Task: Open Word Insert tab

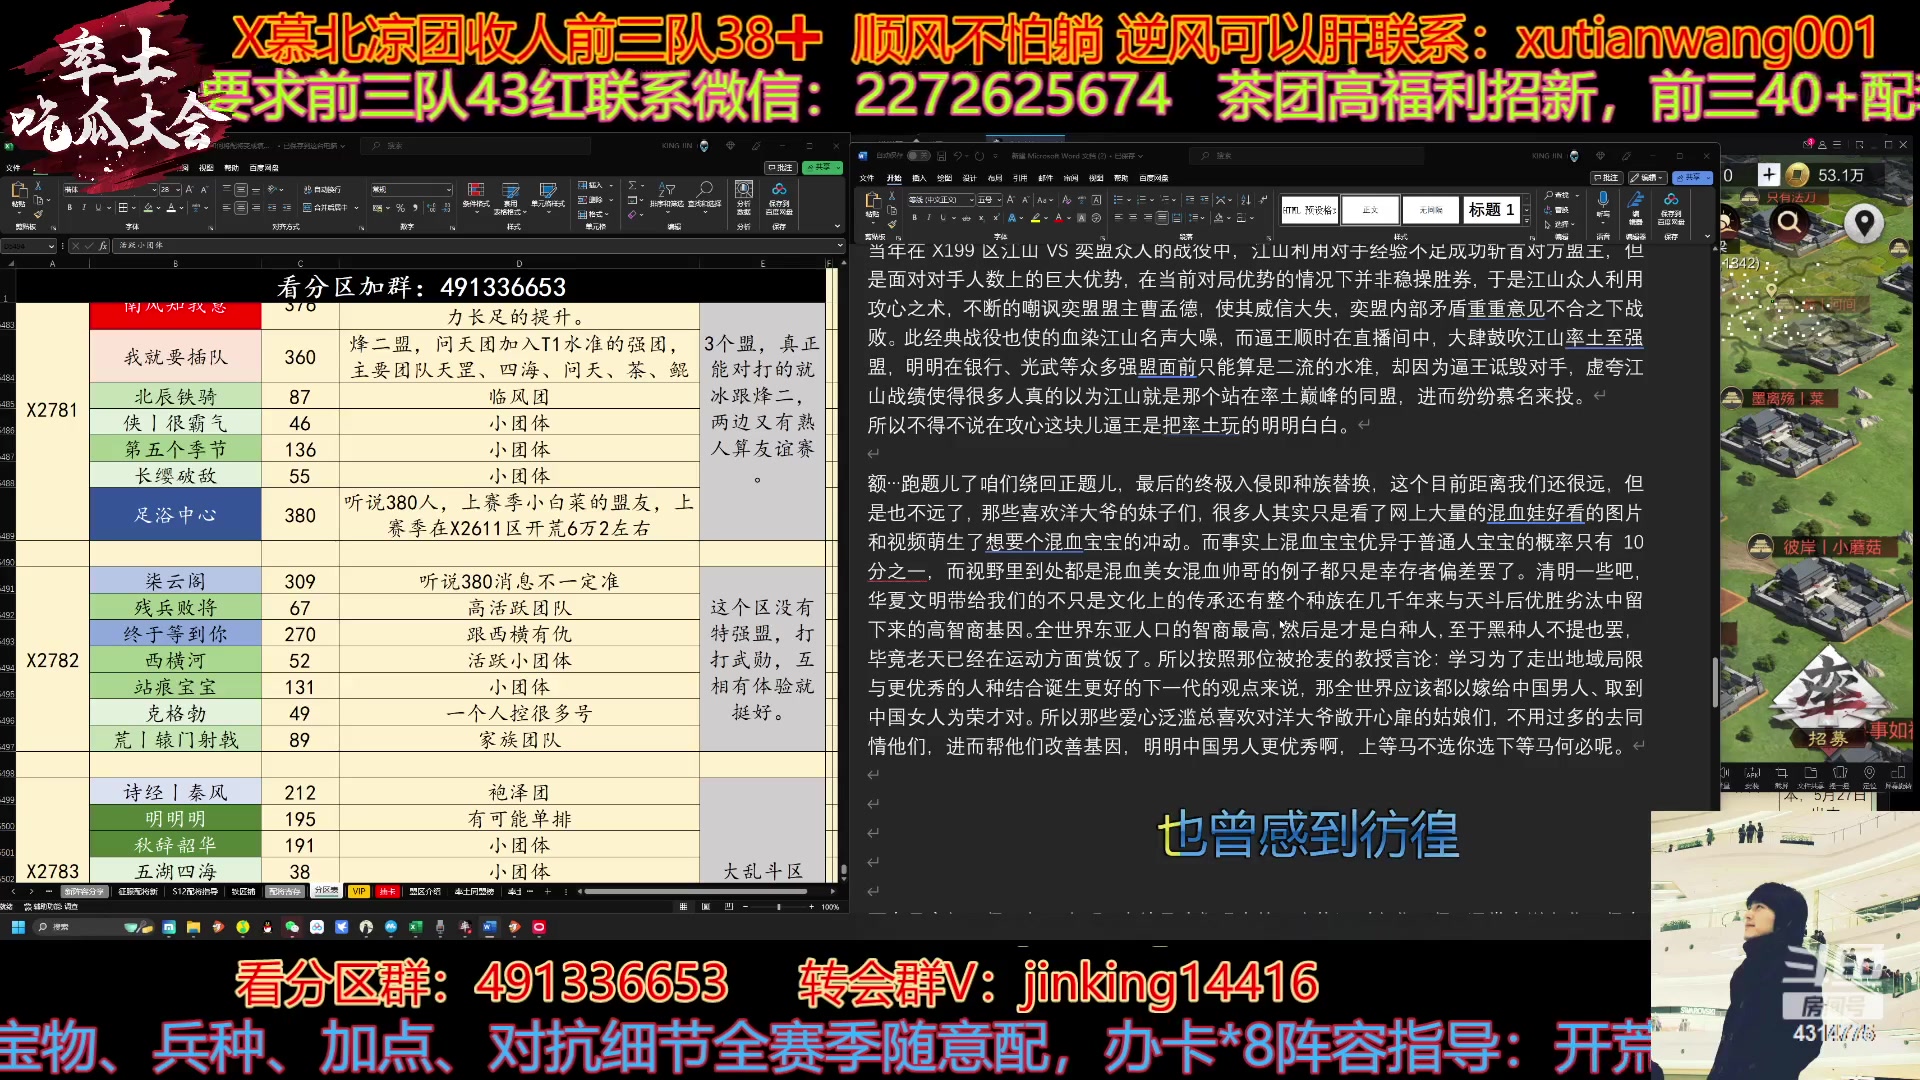Action: click(919, 178)
